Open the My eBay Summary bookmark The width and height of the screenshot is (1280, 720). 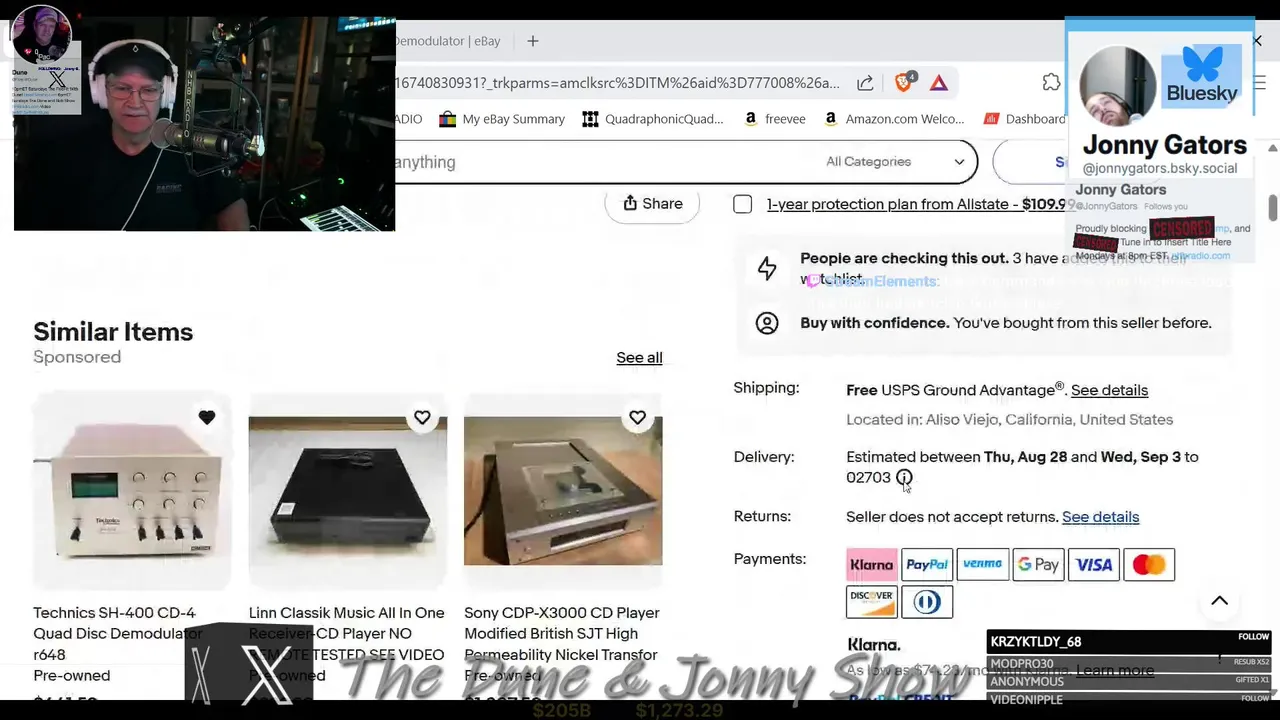click(502, 119)
